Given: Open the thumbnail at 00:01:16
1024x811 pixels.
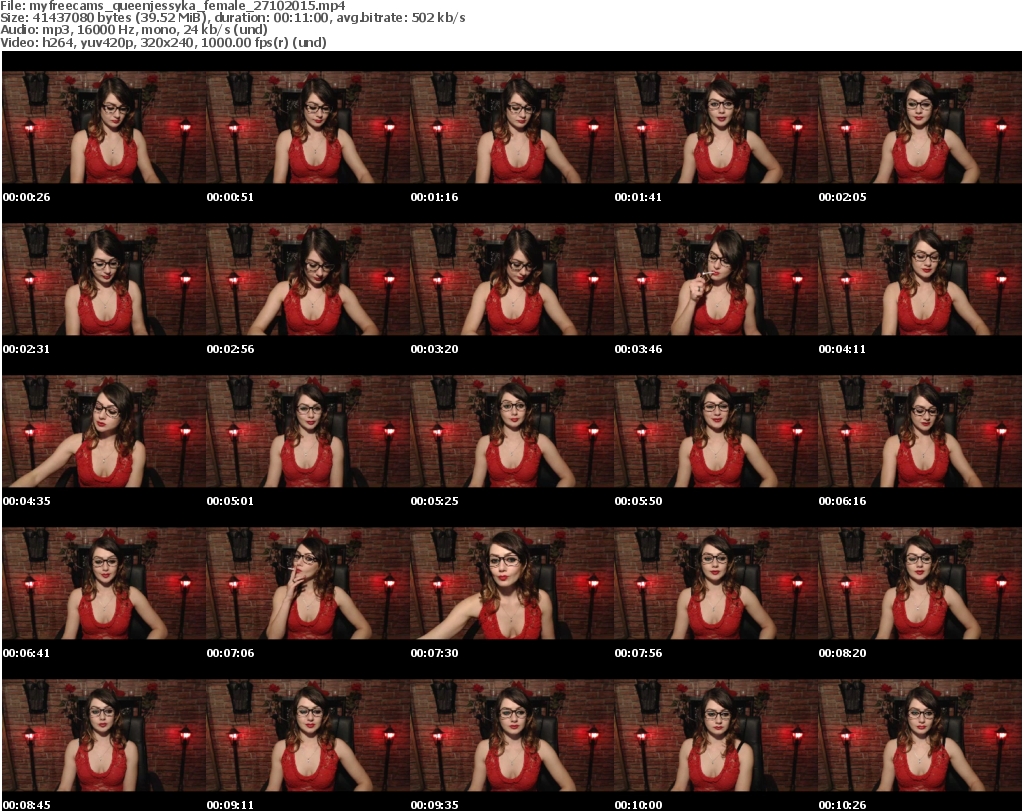Looking at the screenshot, I should pos(511,127).
